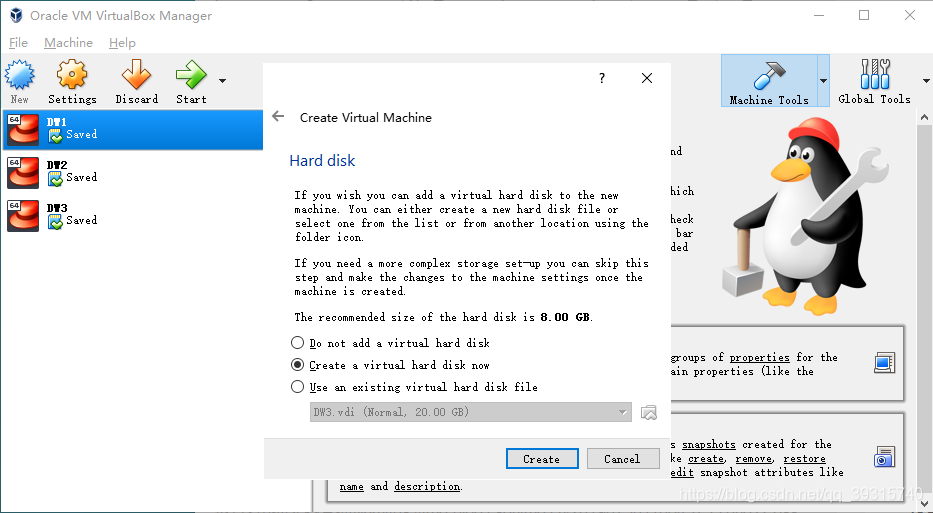Select Do not add a virtual hard disk
Viewport: 933px width, 513px height.
(390, 343)
